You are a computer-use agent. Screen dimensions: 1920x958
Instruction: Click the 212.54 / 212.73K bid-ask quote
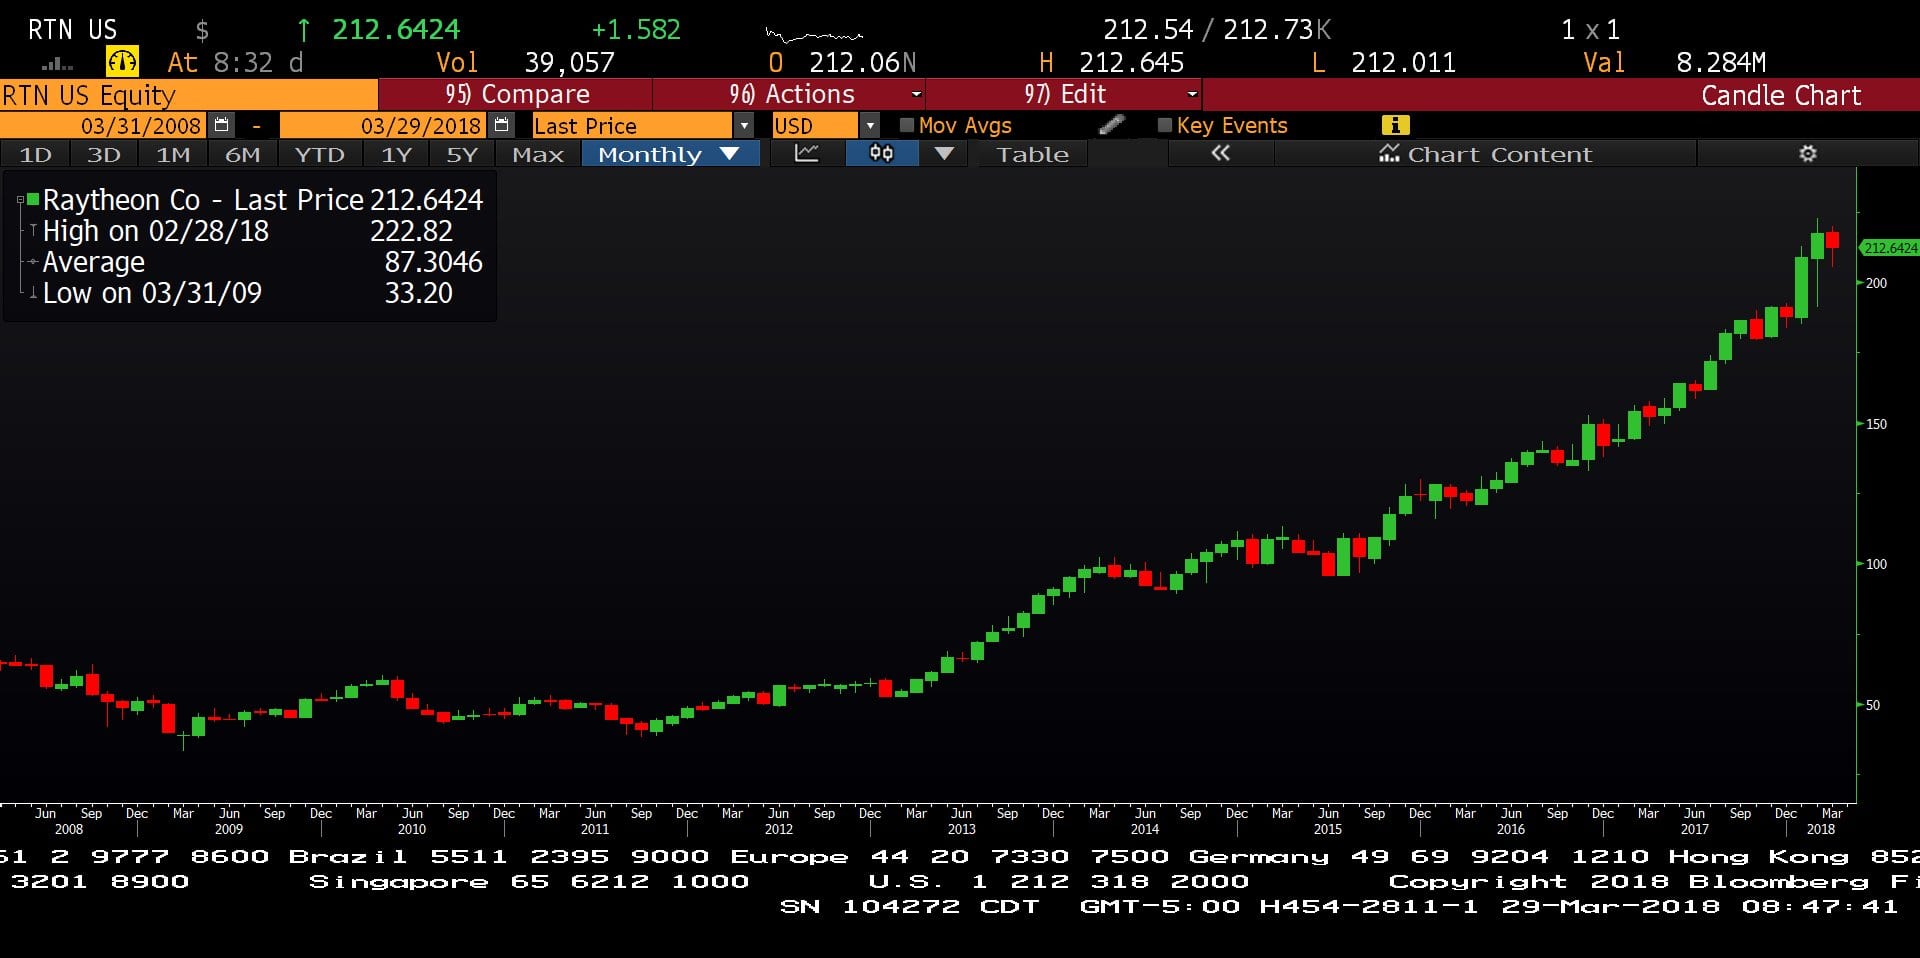coord(1217,30)
